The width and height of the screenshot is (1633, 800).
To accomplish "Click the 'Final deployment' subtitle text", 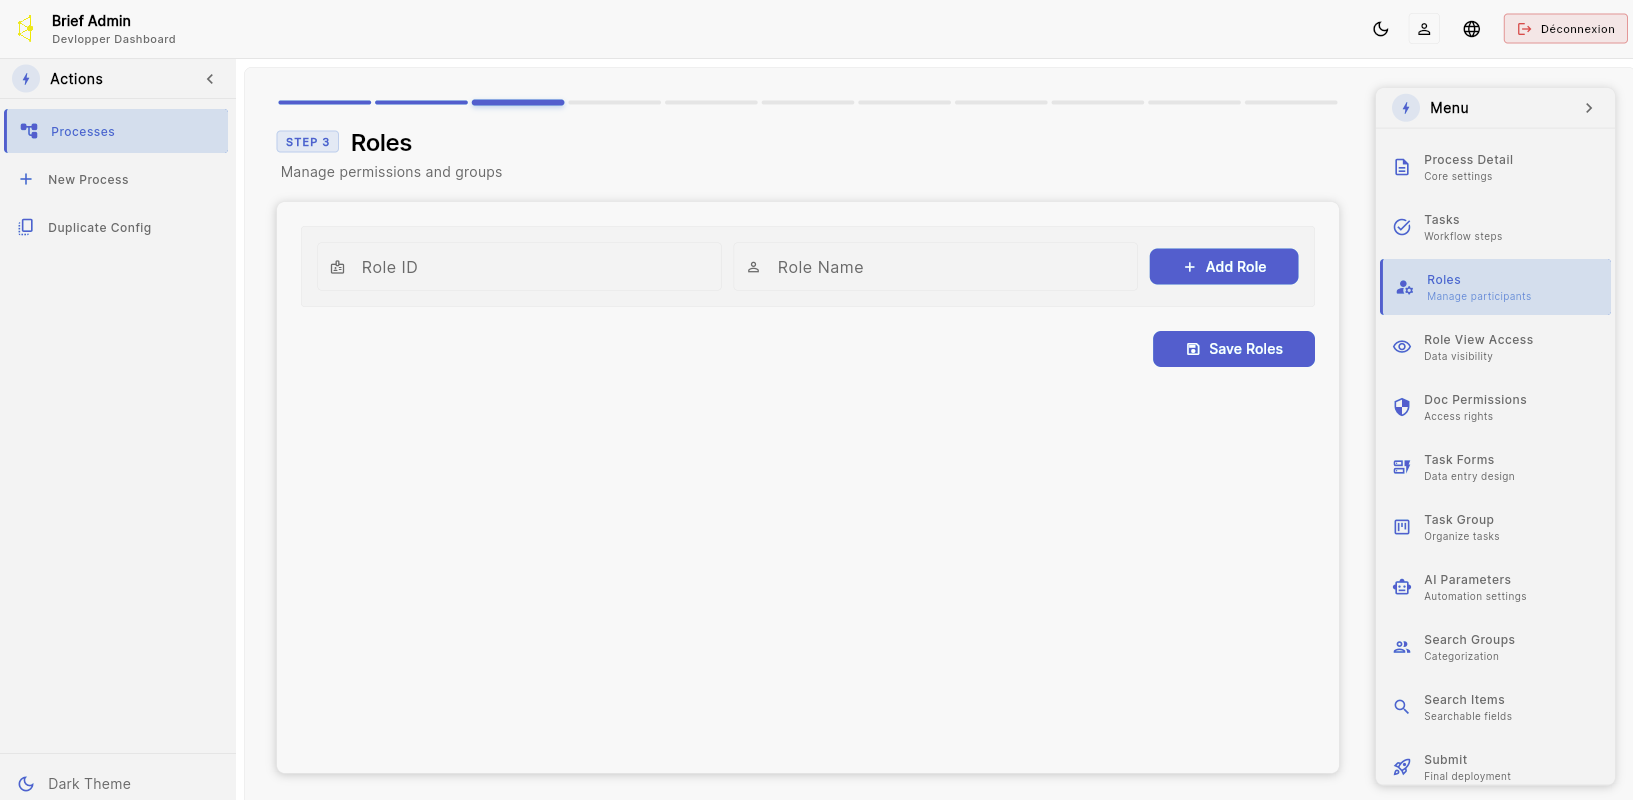I will [x=1467, y=777].
